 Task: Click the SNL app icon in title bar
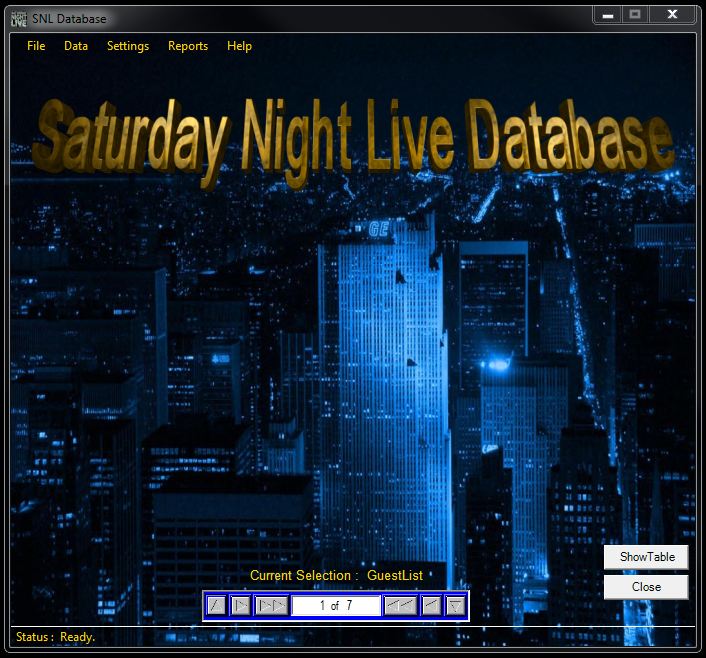tap(18, 18)
